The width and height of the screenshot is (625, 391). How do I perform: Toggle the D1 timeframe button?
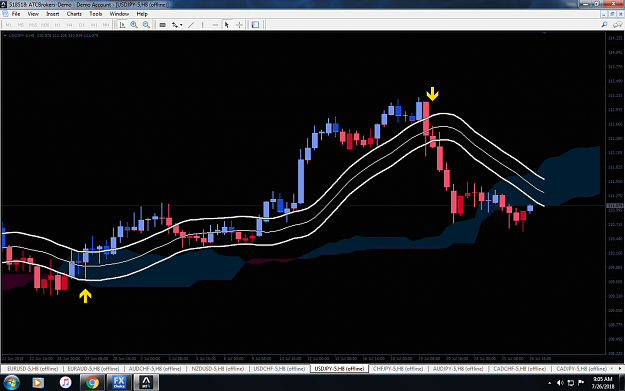pyautogui.click(x=82, y=25)
